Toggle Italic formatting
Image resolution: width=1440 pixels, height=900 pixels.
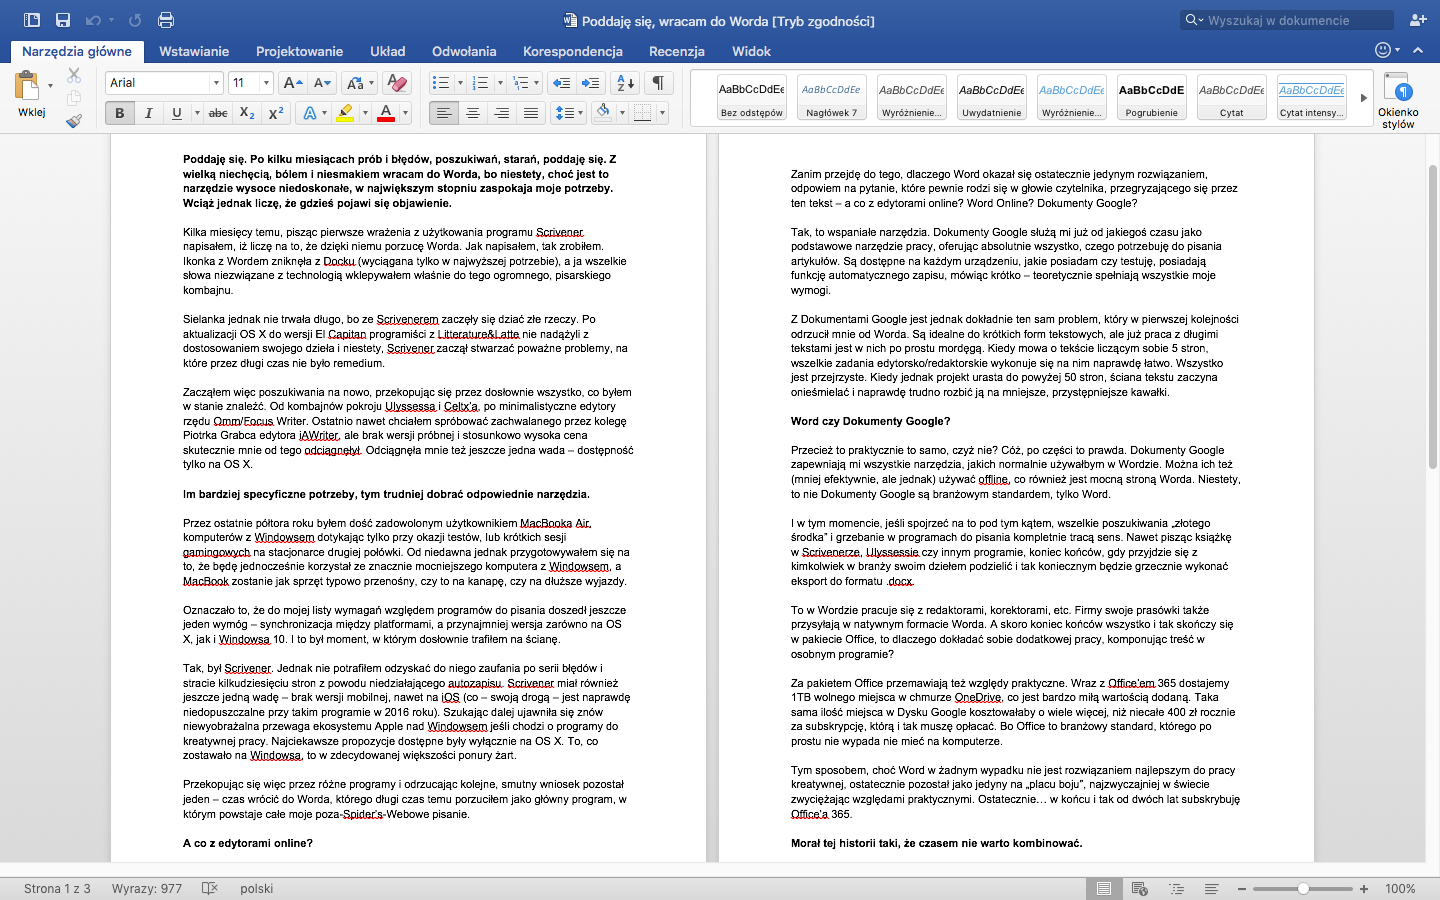pyautogui.click(x=148, y=113)
